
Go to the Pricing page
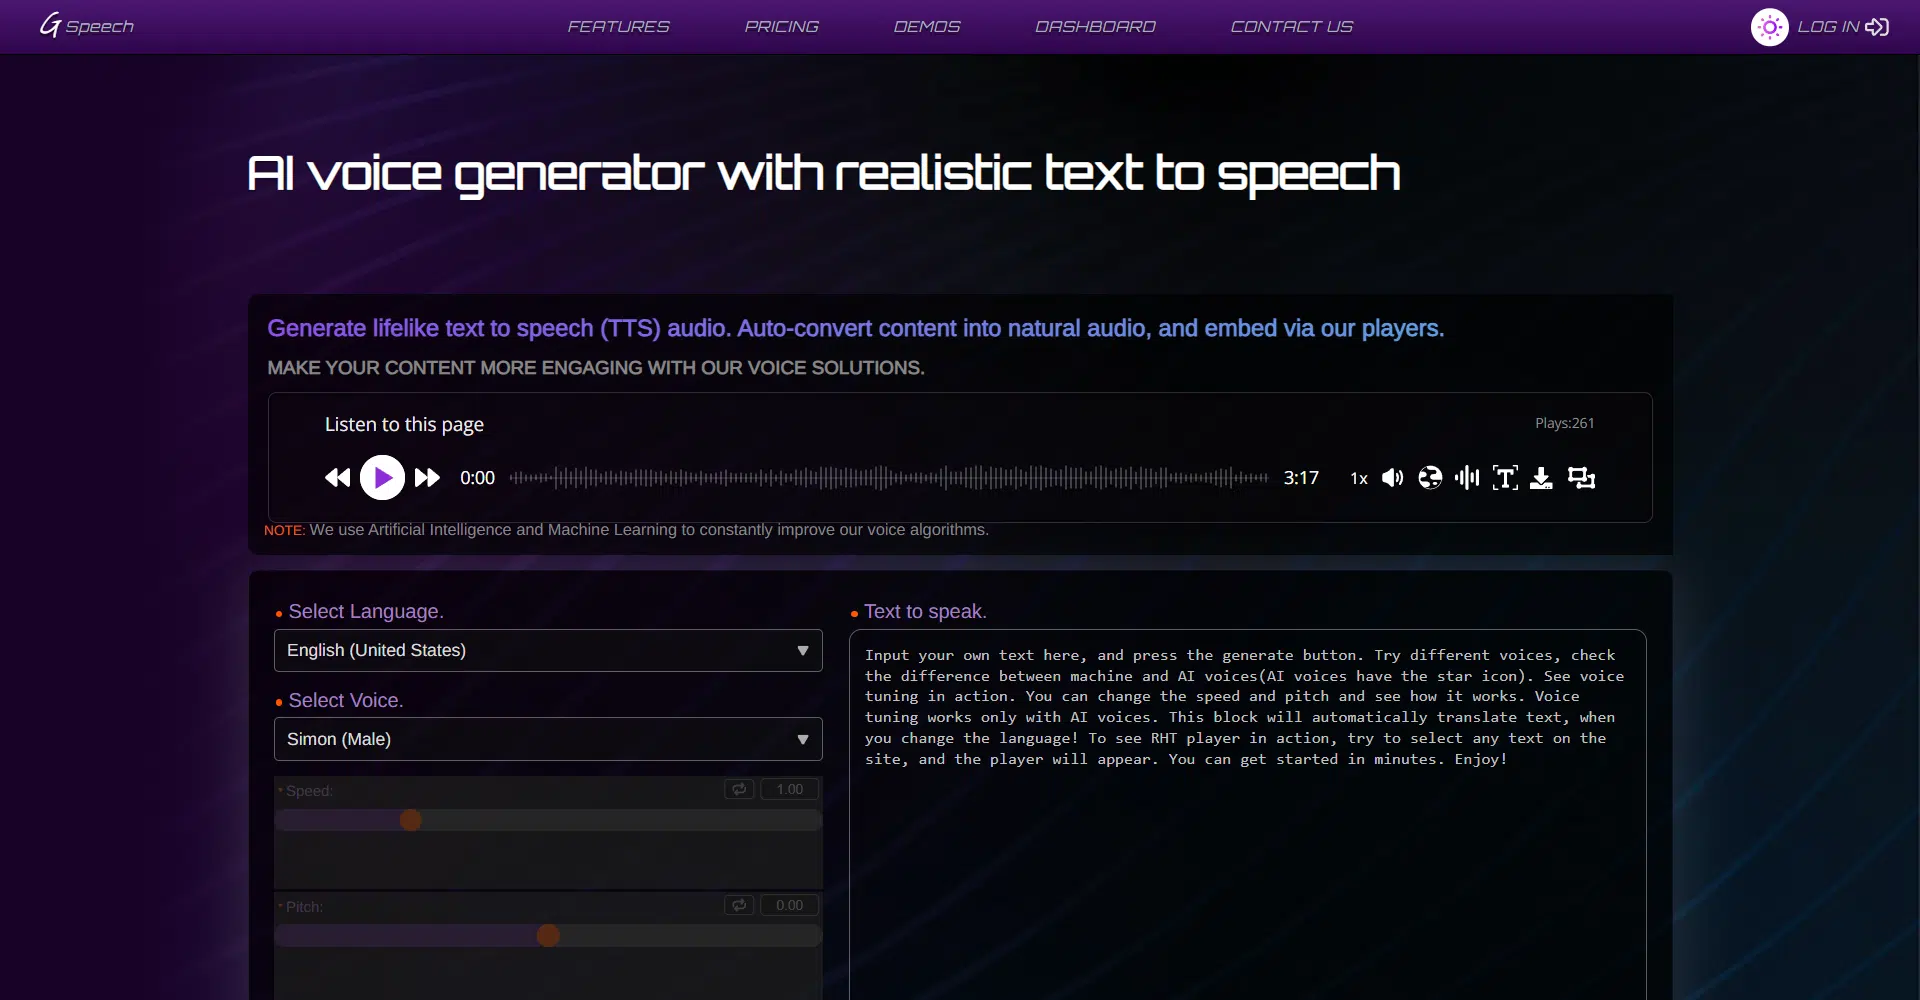(x=781, y=27)
